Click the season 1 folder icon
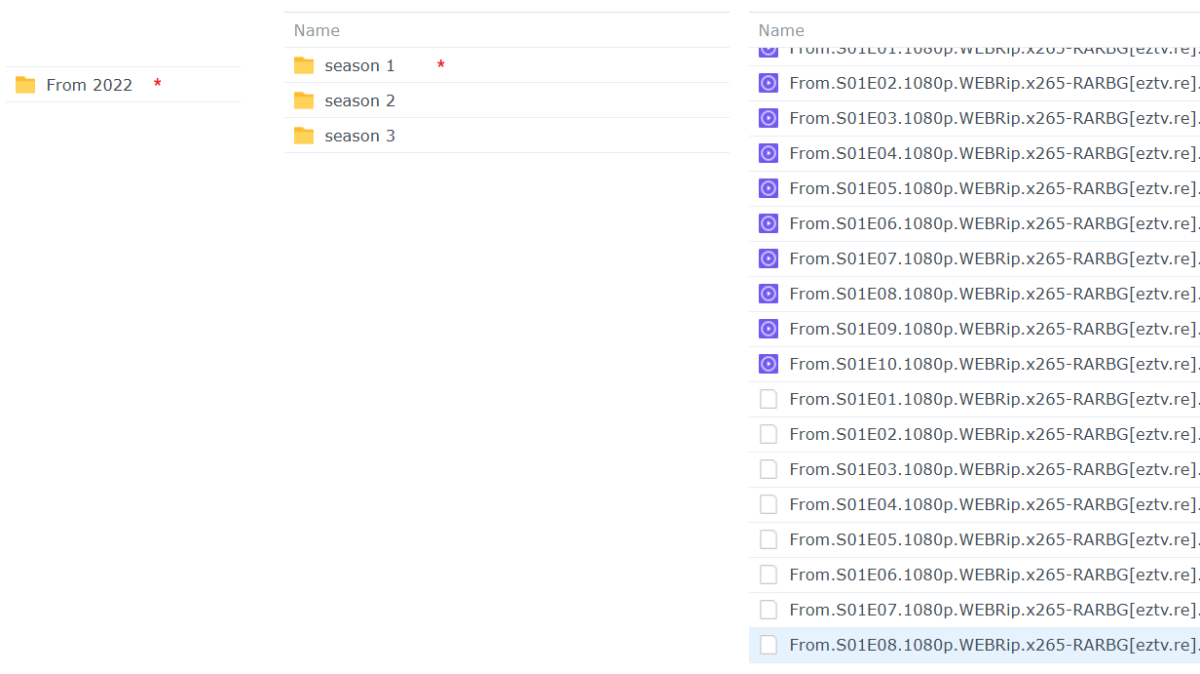Screen dimensions: 1200x674 tap(304, 65)
